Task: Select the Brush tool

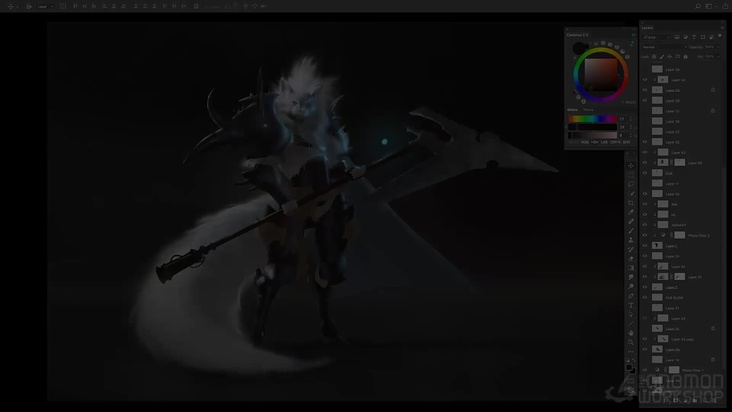Action: coord(631,231)
